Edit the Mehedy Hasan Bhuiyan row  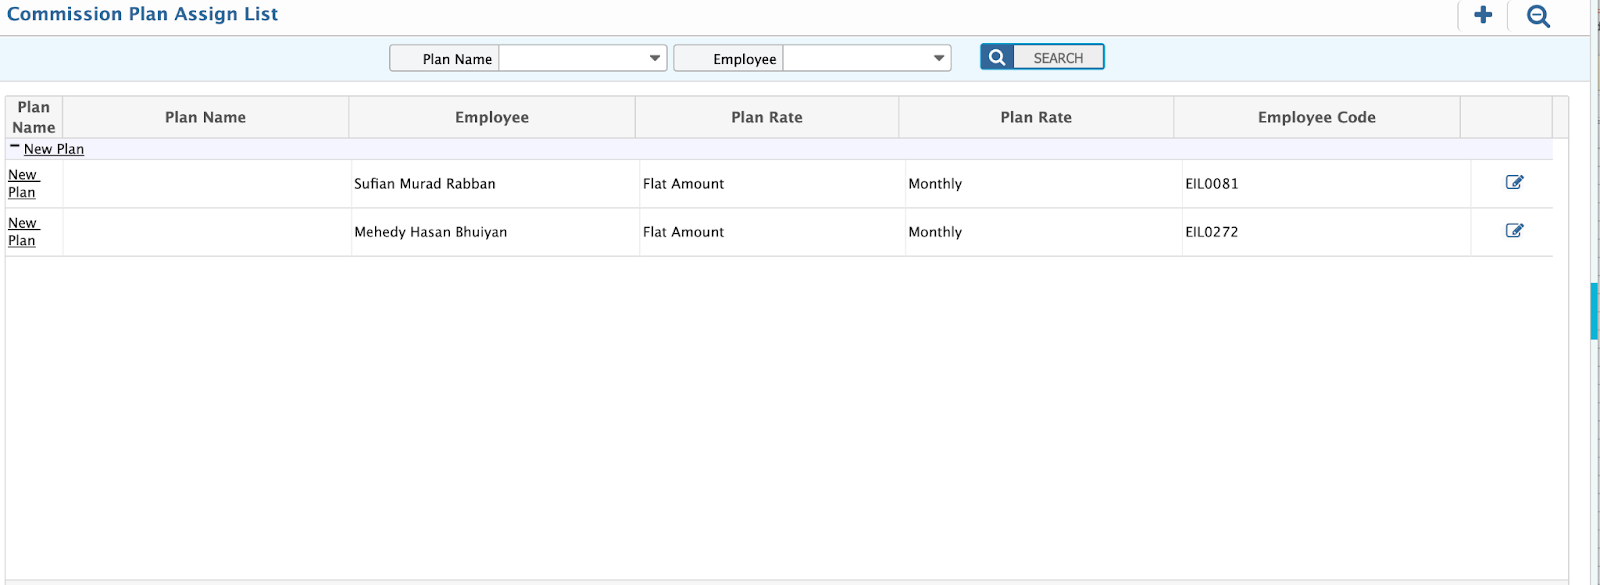pos(1514,230)
